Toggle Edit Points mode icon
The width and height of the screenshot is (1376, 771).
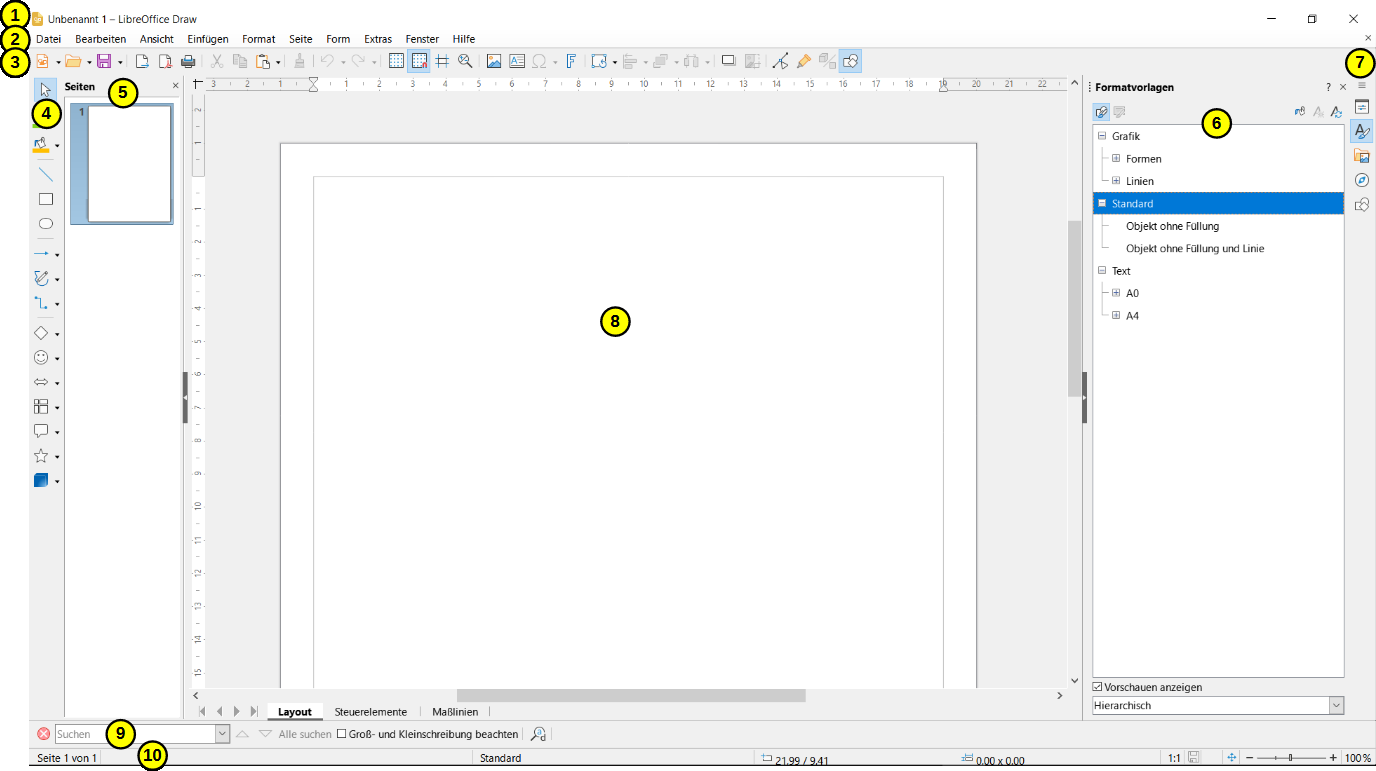781,61
